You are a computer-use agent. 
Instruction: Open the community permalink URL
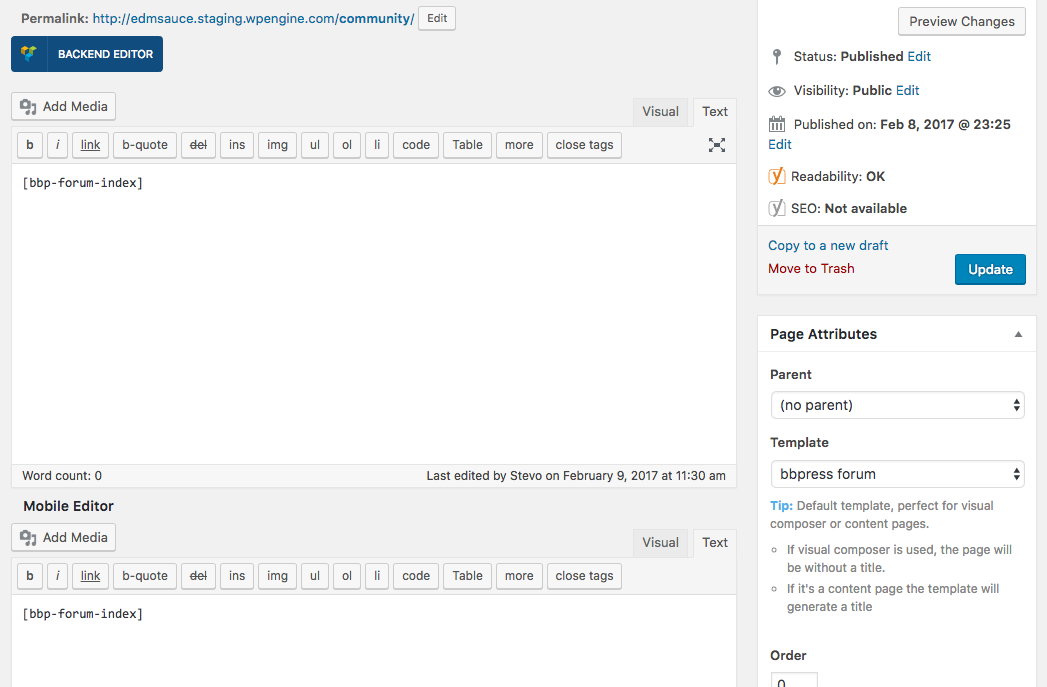[x=253, y=19]
